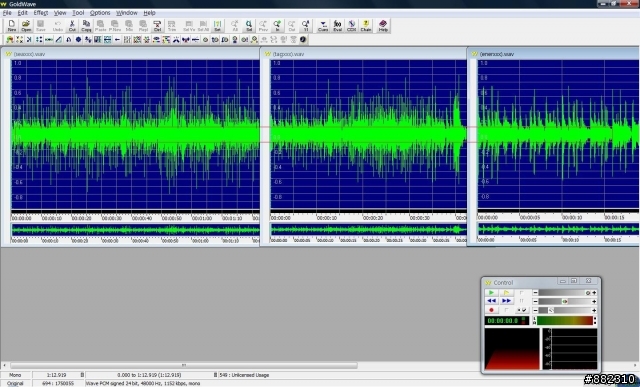Click the fast forward button in Control
The image size is (640, 387).
click(507, 301)
